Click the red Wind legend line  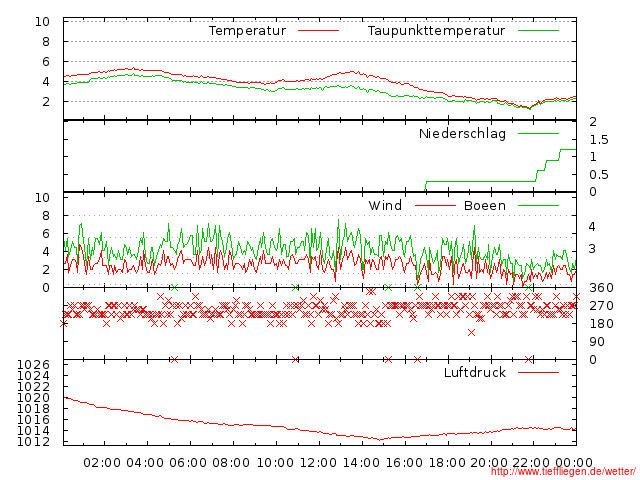(435, 205)
